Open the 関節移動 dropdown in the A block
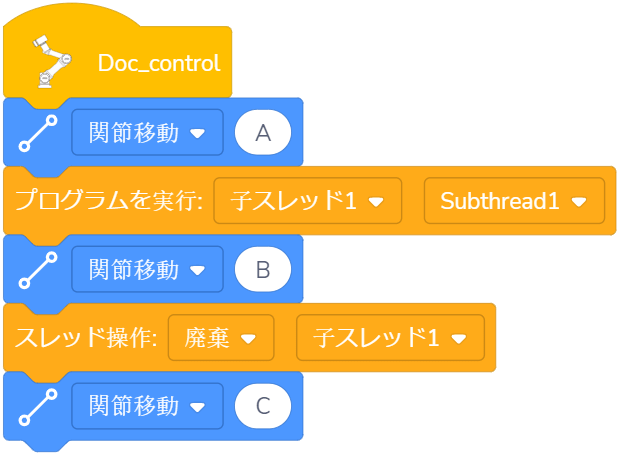Image resolution: width=619 pixels, height=454 pixels. coord(147,133)
